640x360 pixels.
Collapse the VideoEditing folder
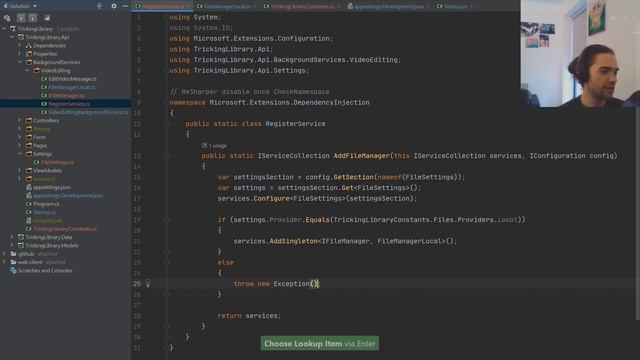(x=27, y=71)
